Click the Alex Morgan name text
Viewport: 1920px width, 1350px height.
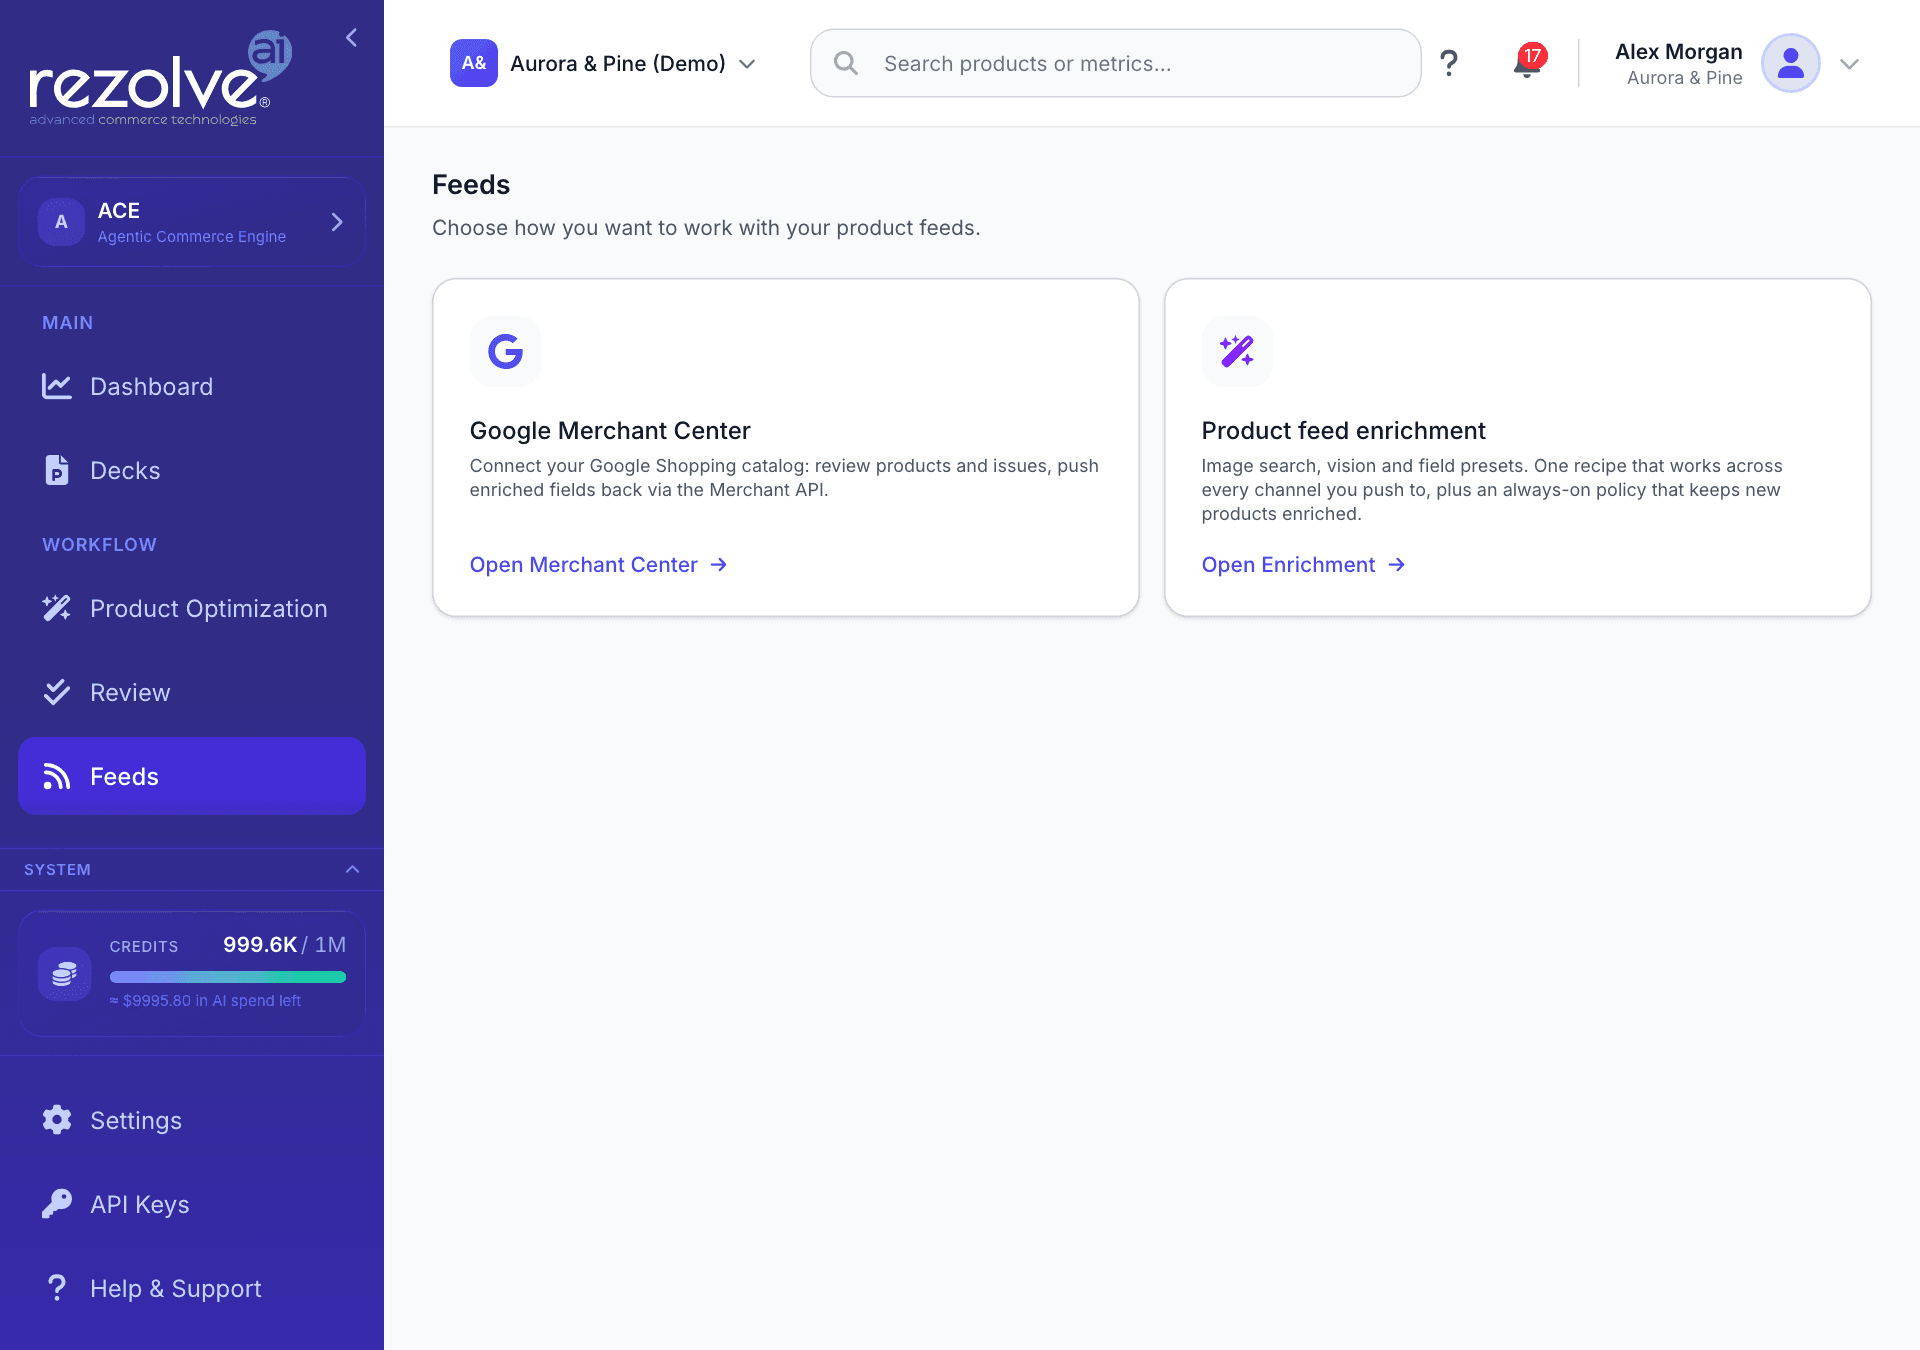pos(1678,52)
